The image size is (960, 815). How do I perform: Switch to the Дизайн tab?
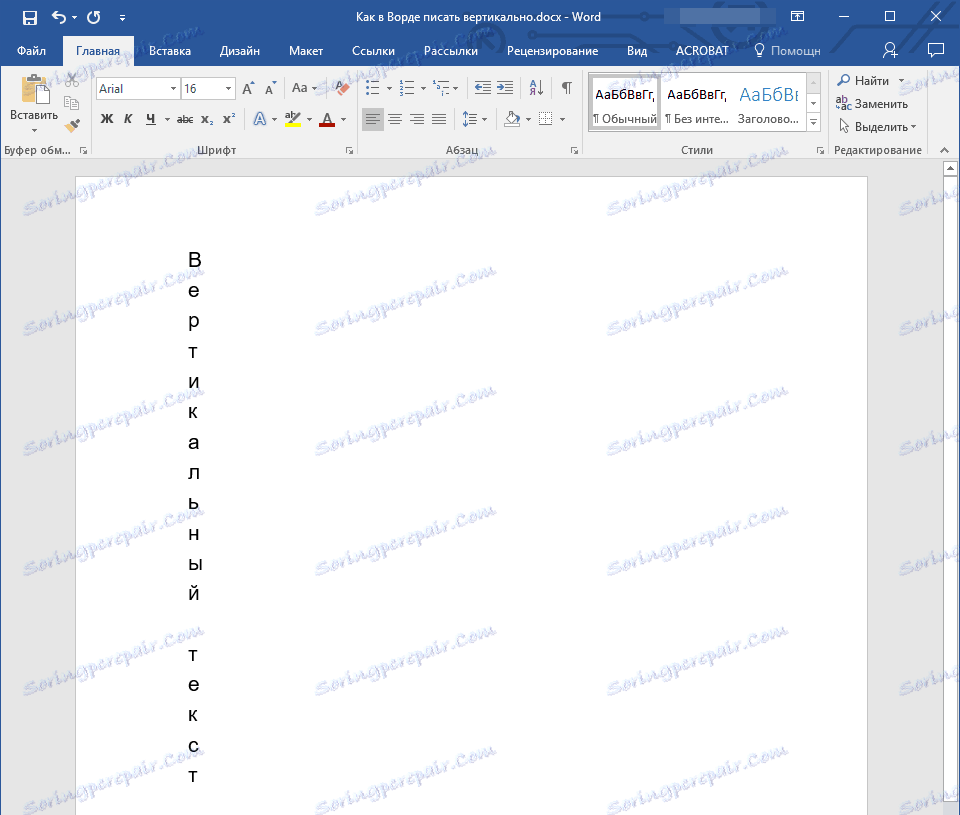(239, 51)
